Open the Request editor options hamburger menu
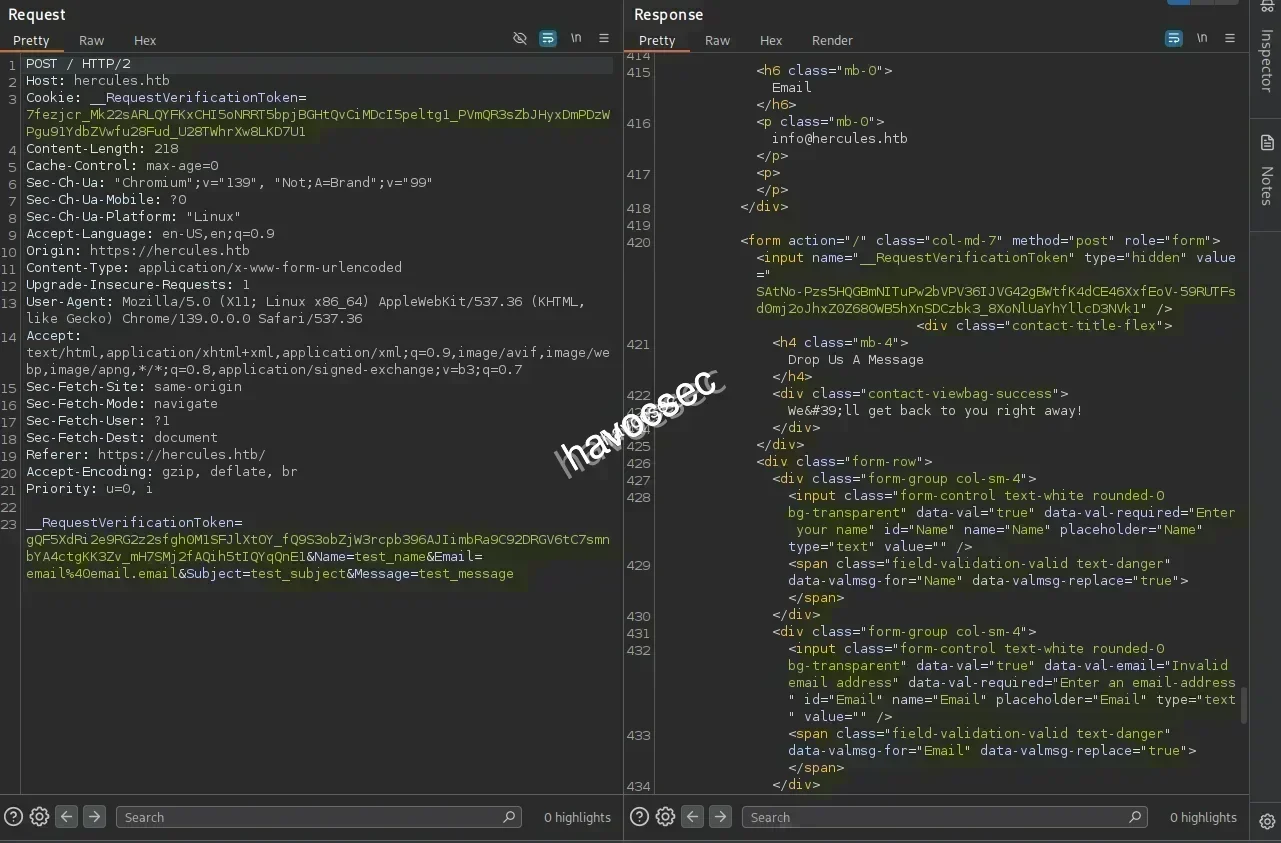Screen dimensions: 1281x843 click(x=603, y=38)
